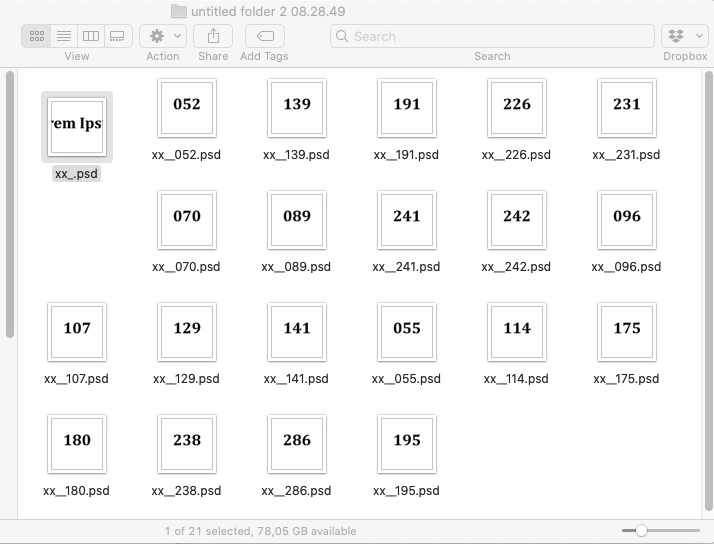Click the xx__107.psd file name
Image resolution: width=714 pixels, height=544 pixels.
[x=76, y=379]
